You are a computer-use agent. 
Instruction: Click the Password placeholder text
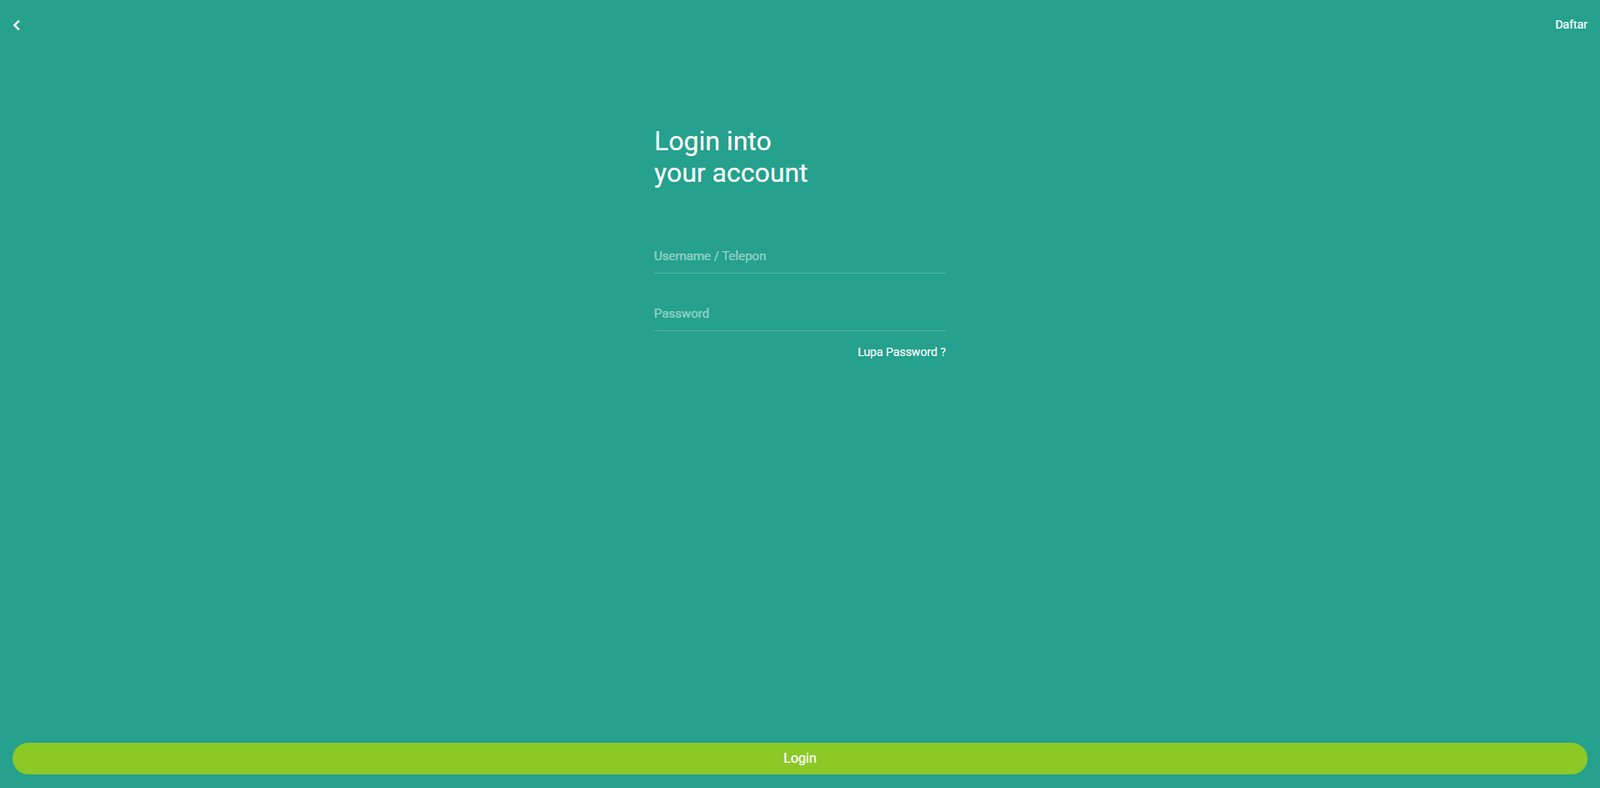[681, 314]
